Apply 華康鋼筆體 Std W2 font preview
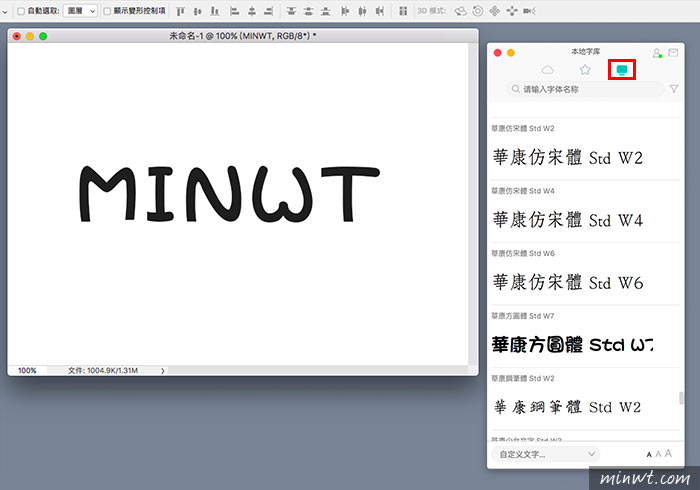 (x=567, y=407)
